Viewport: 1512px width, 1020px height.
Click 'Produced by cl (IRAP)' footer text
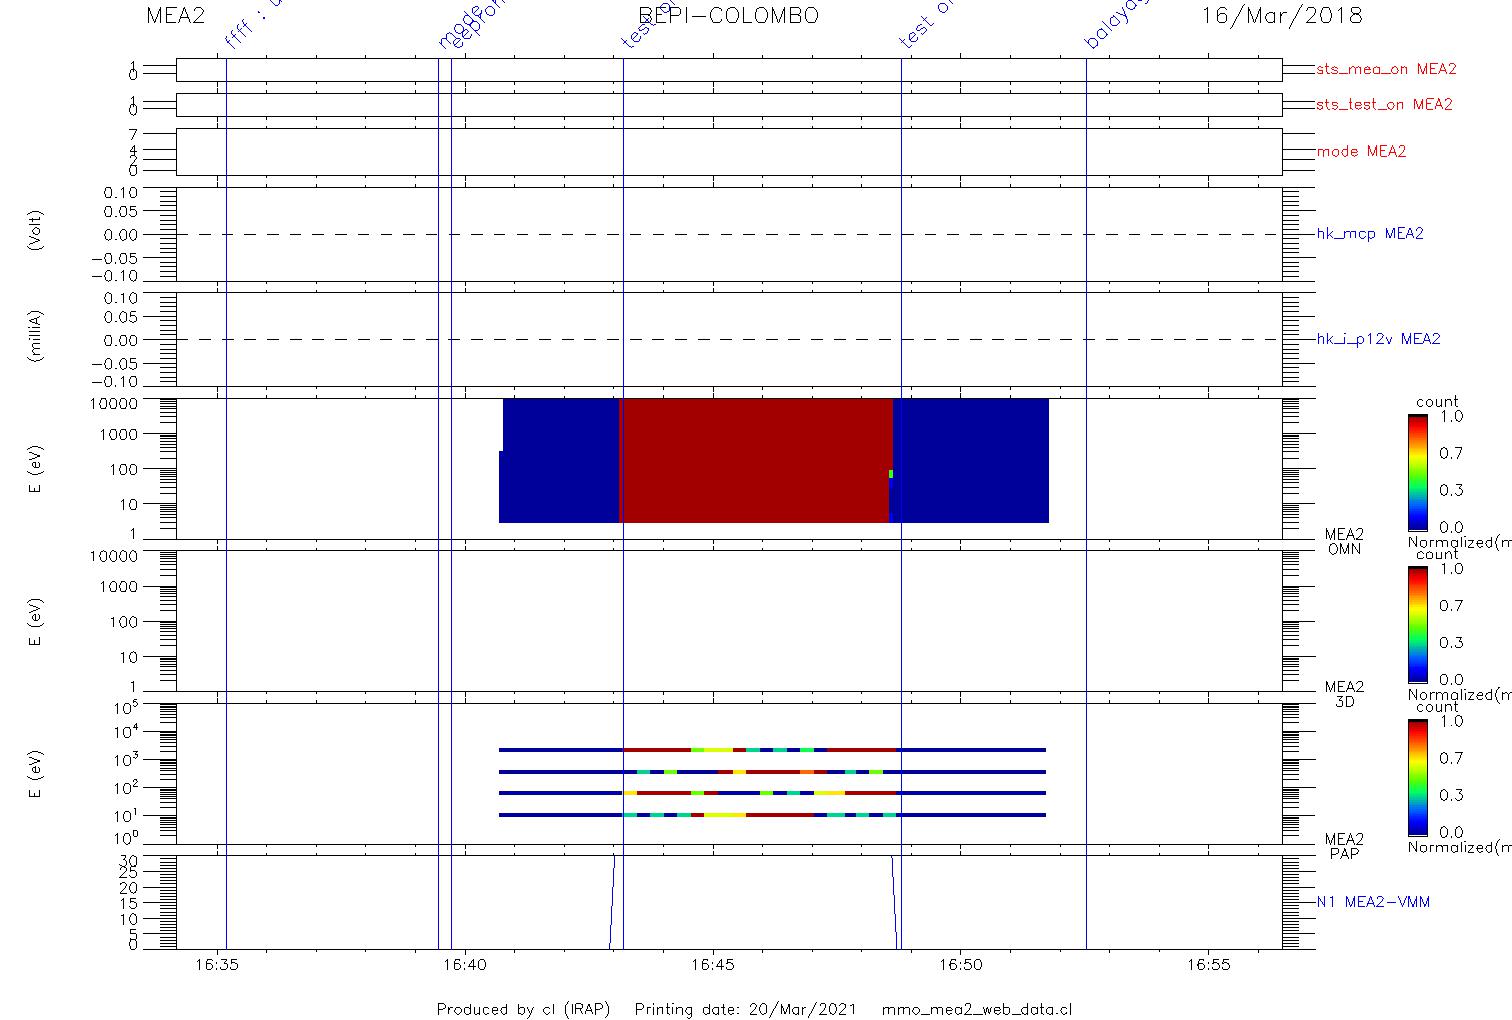pos(523,1009)
